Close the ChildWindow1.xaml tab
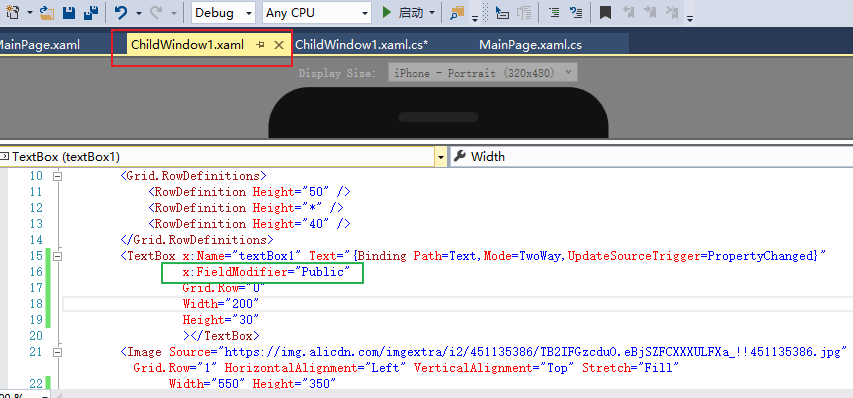 [x=279, y=45]
